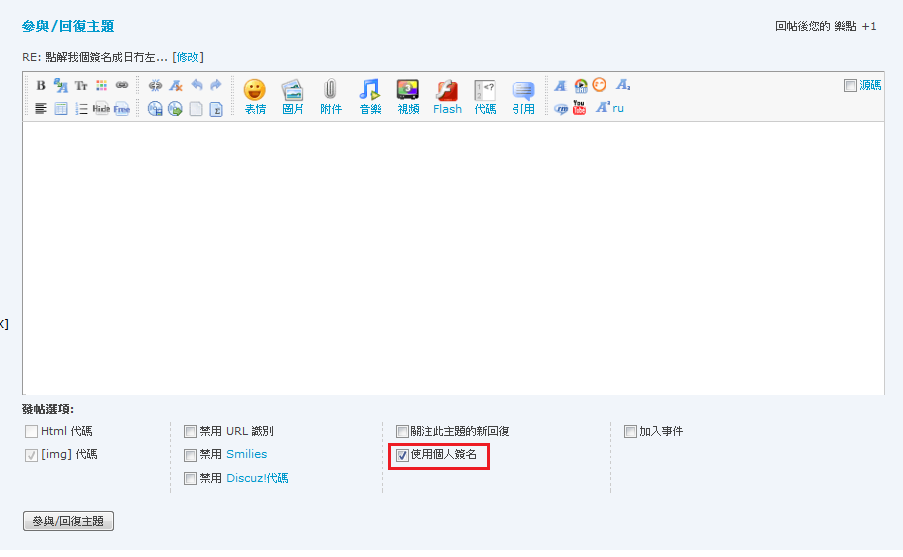Viewport: 903px width, 557px height.
Task: Enable the Html 代碼 checkbox
Action: point(31,431)
